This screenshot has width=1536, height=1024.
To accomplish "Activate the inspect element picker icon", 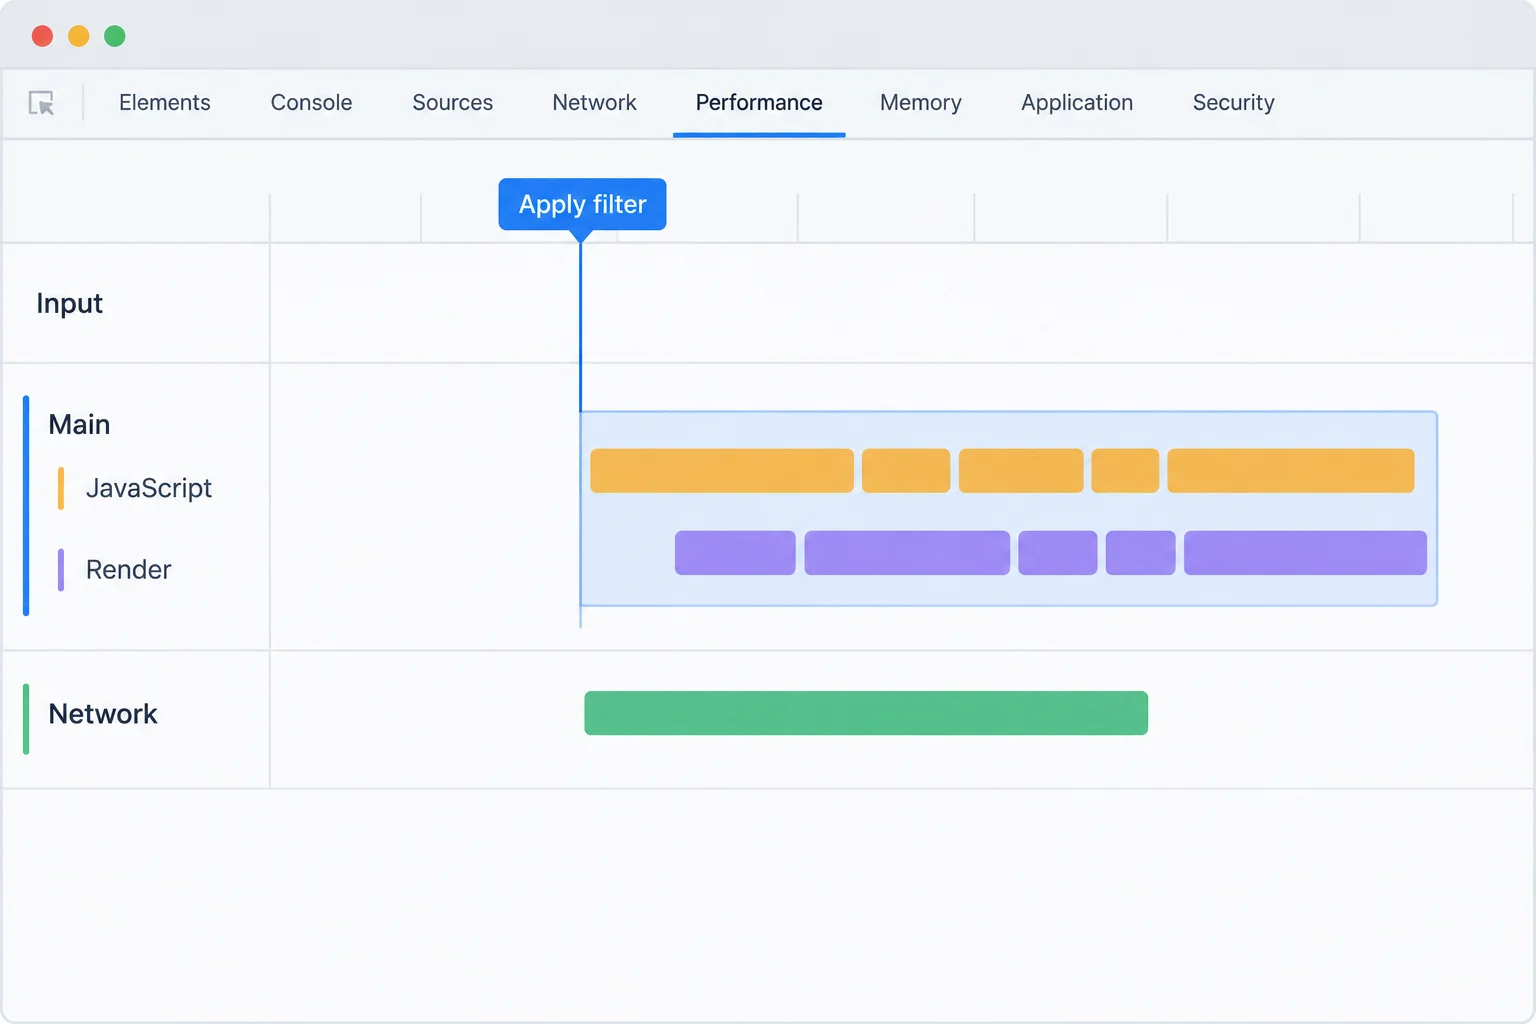I will pos(42,103).
